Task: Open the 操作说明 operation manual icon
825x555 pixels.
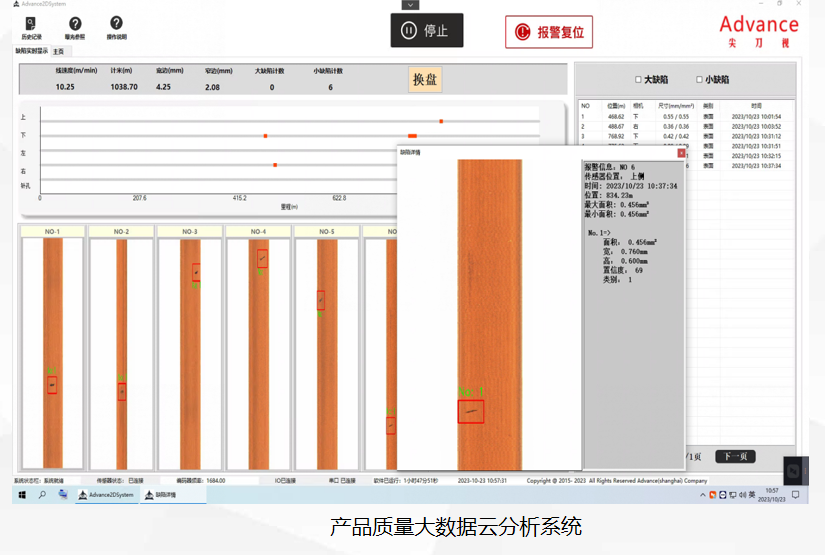Action: [x=116, y=28]
